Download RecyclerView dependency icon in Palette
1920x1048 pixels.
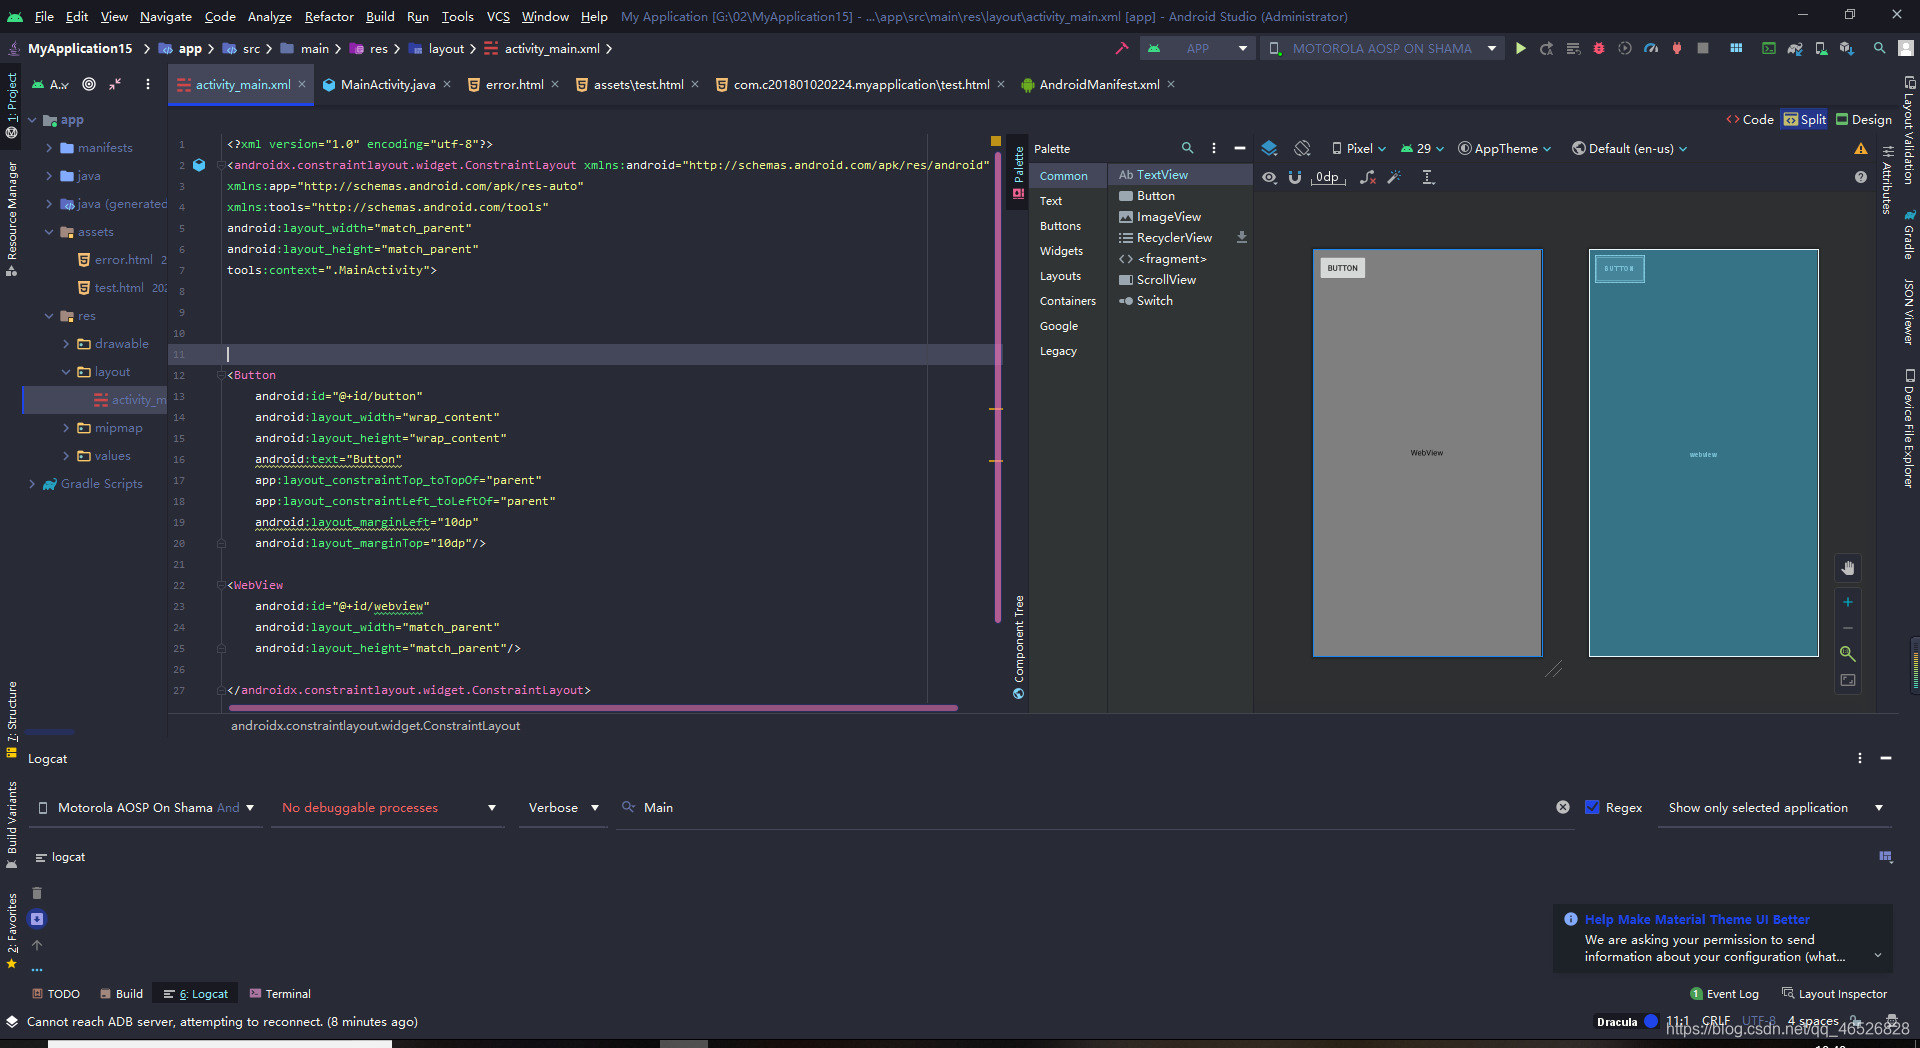[x=1242, y=238]
